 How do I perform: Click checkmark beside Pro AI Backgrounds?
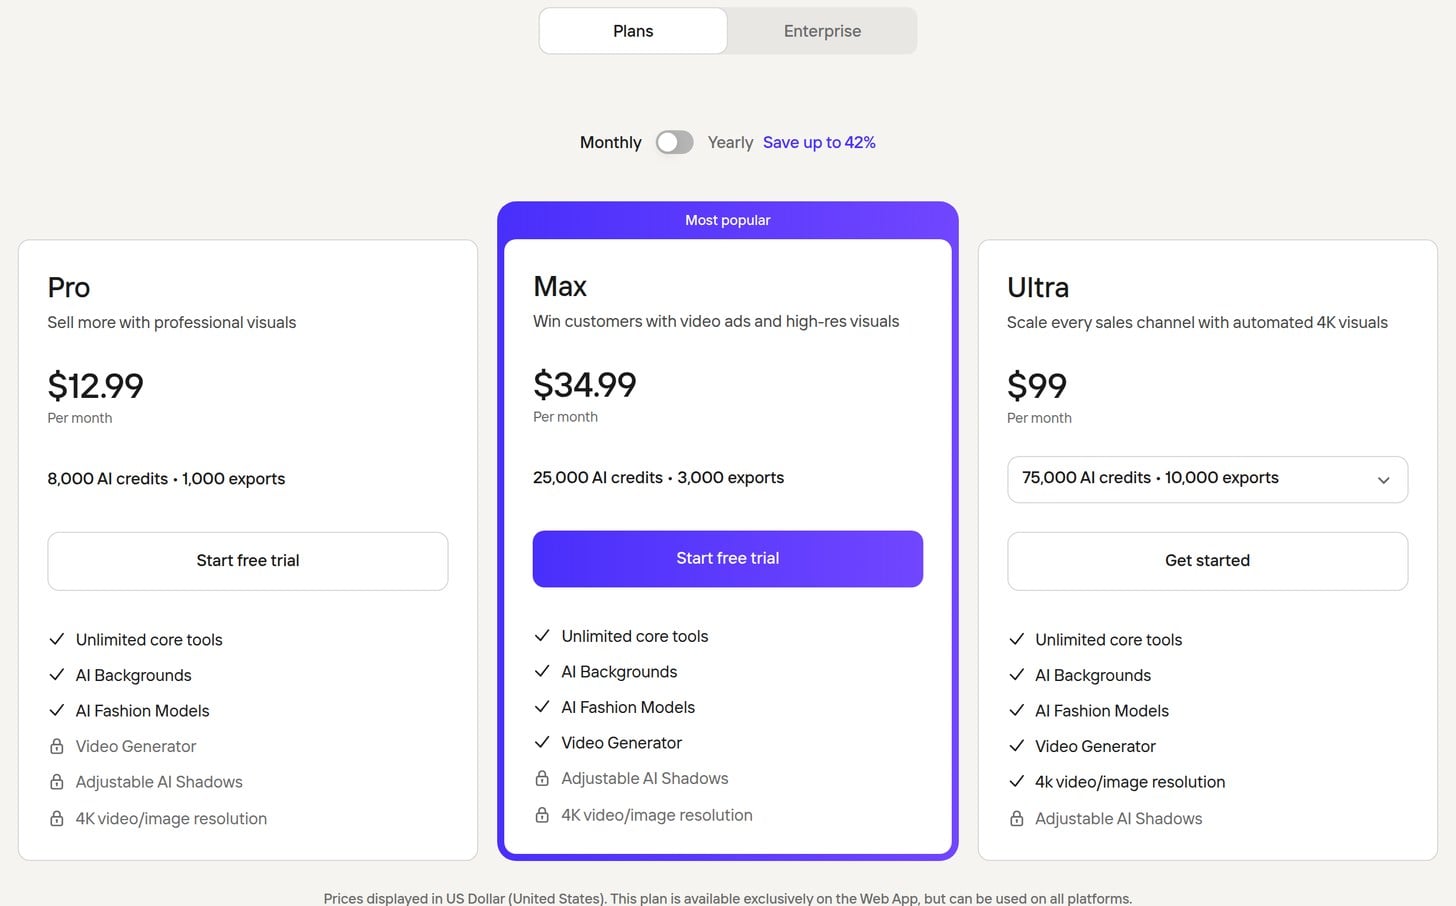point(57,675)
